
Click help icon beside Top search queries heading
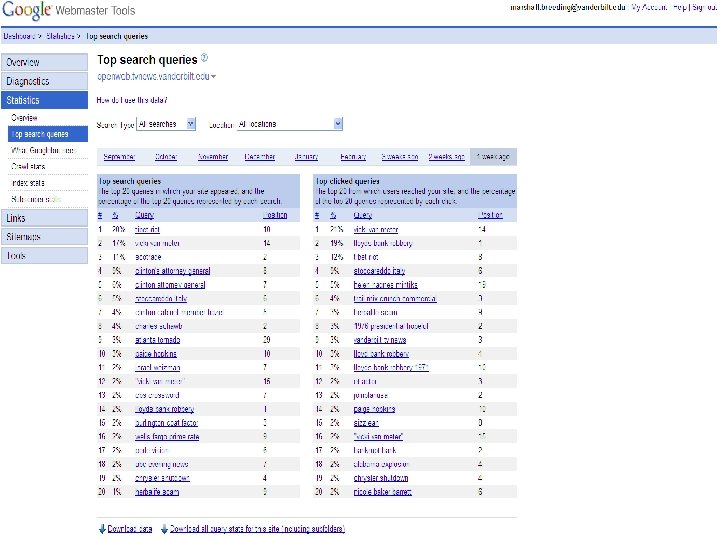pos(205,57)
